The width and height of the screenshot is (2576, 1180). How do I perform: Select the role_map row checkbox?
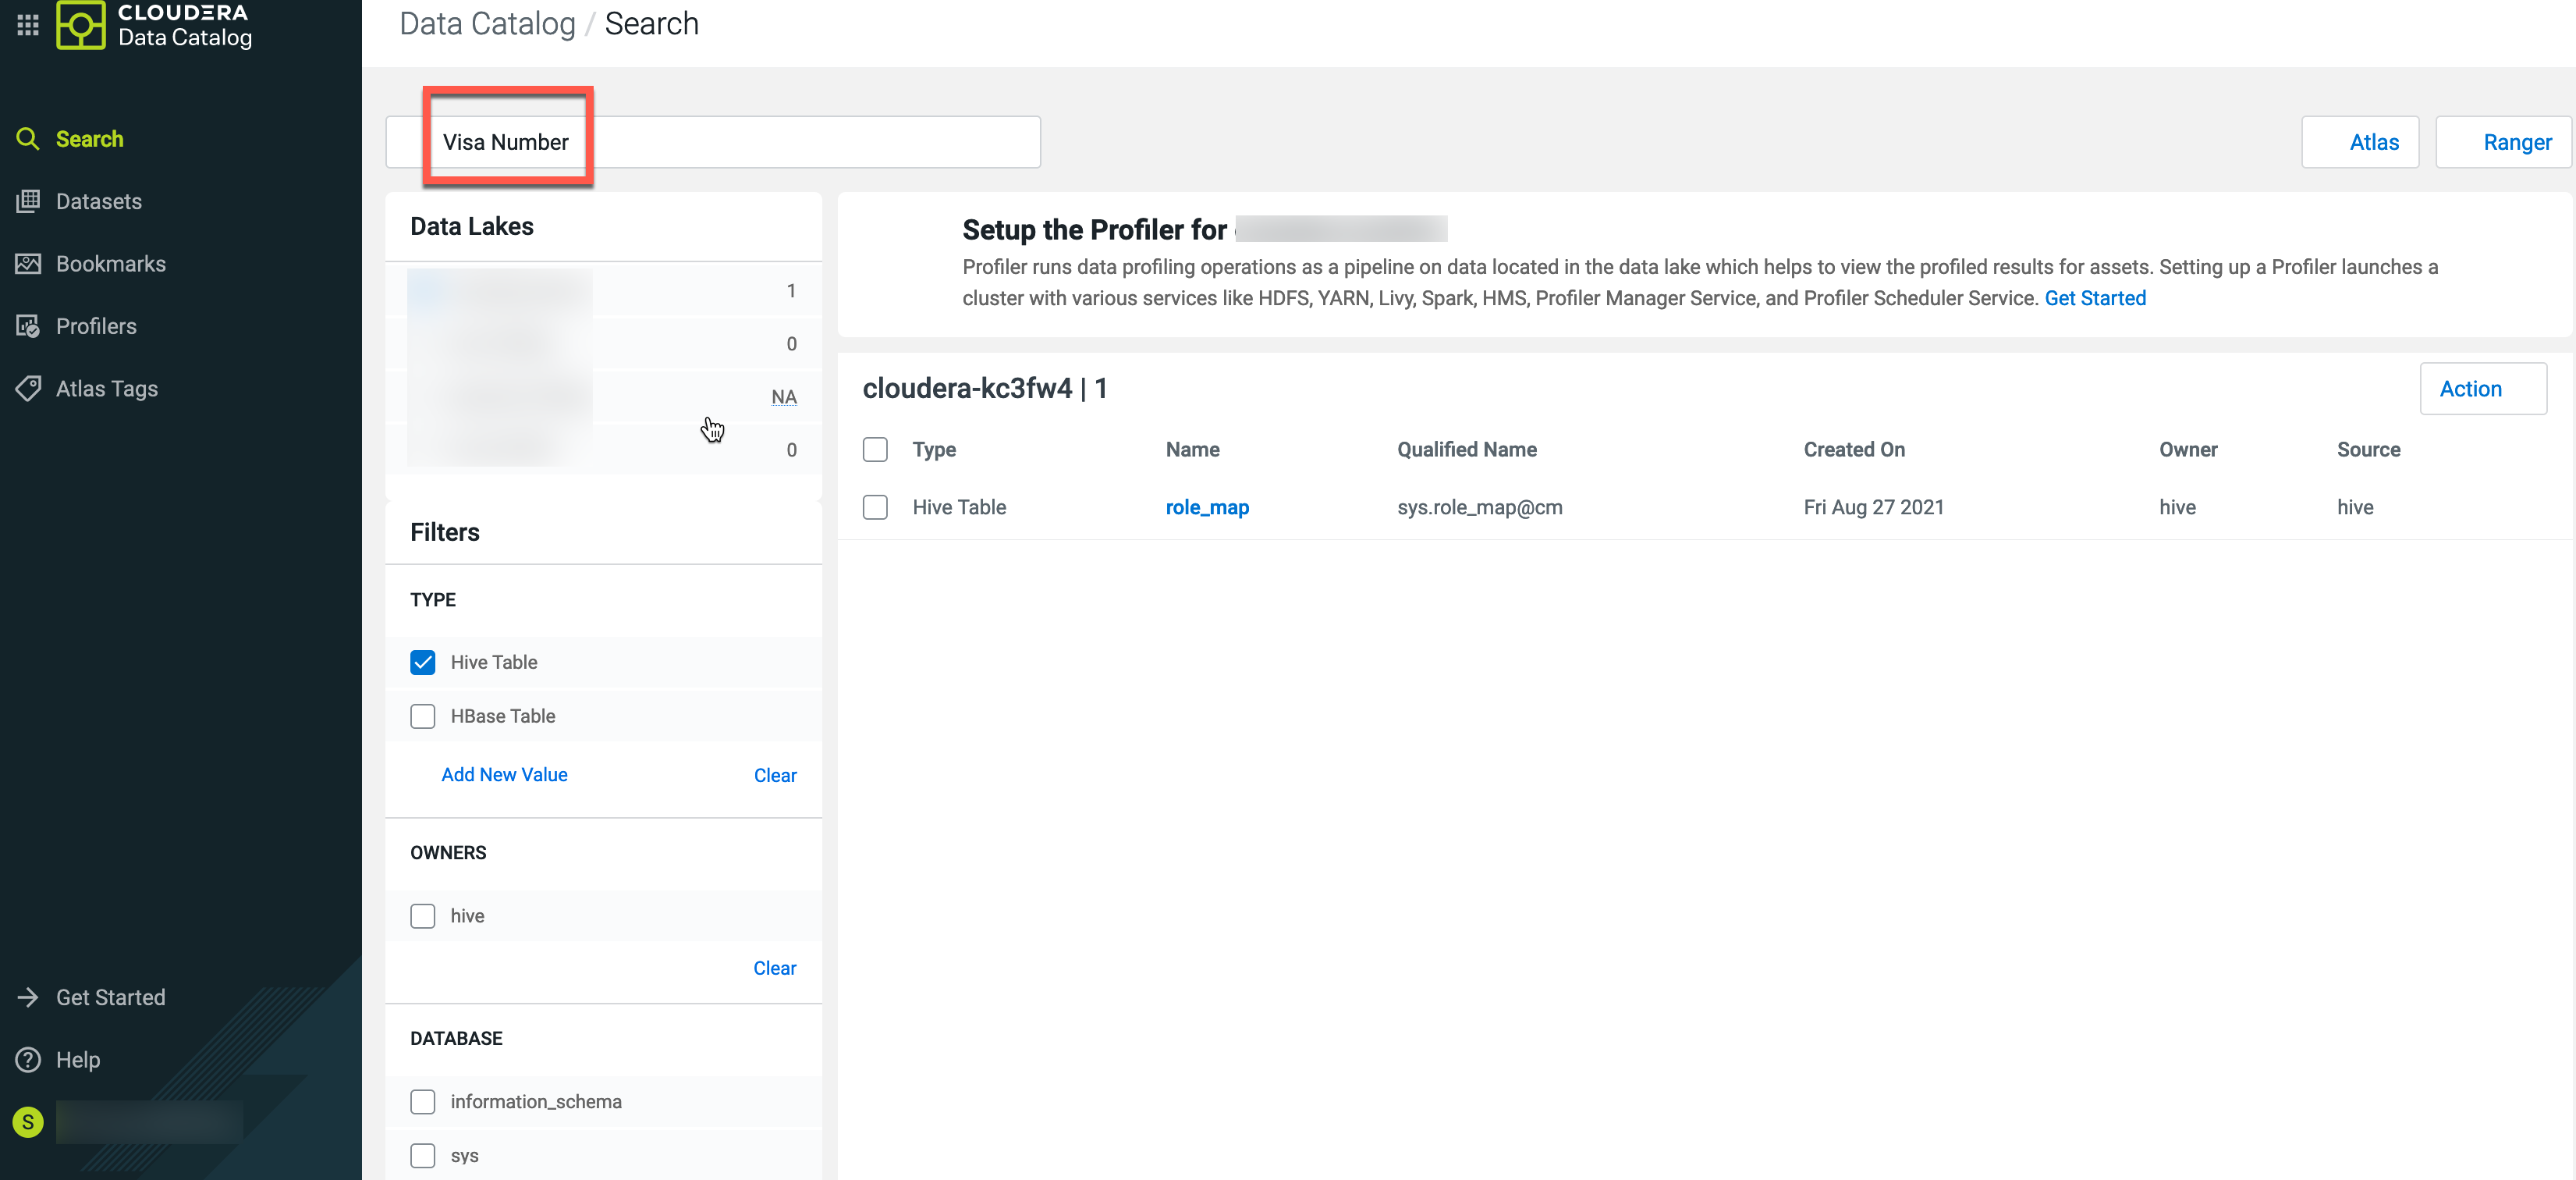[x=875, y=507]
